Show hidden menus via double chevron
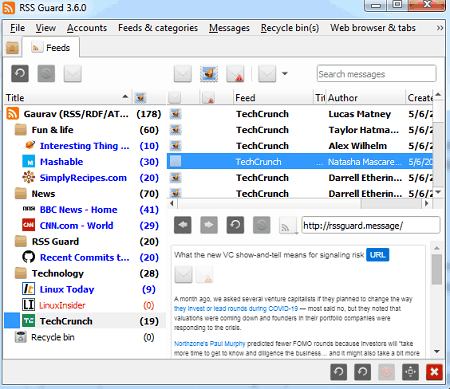This screenshot has width=450, height=389. [440, 28]
